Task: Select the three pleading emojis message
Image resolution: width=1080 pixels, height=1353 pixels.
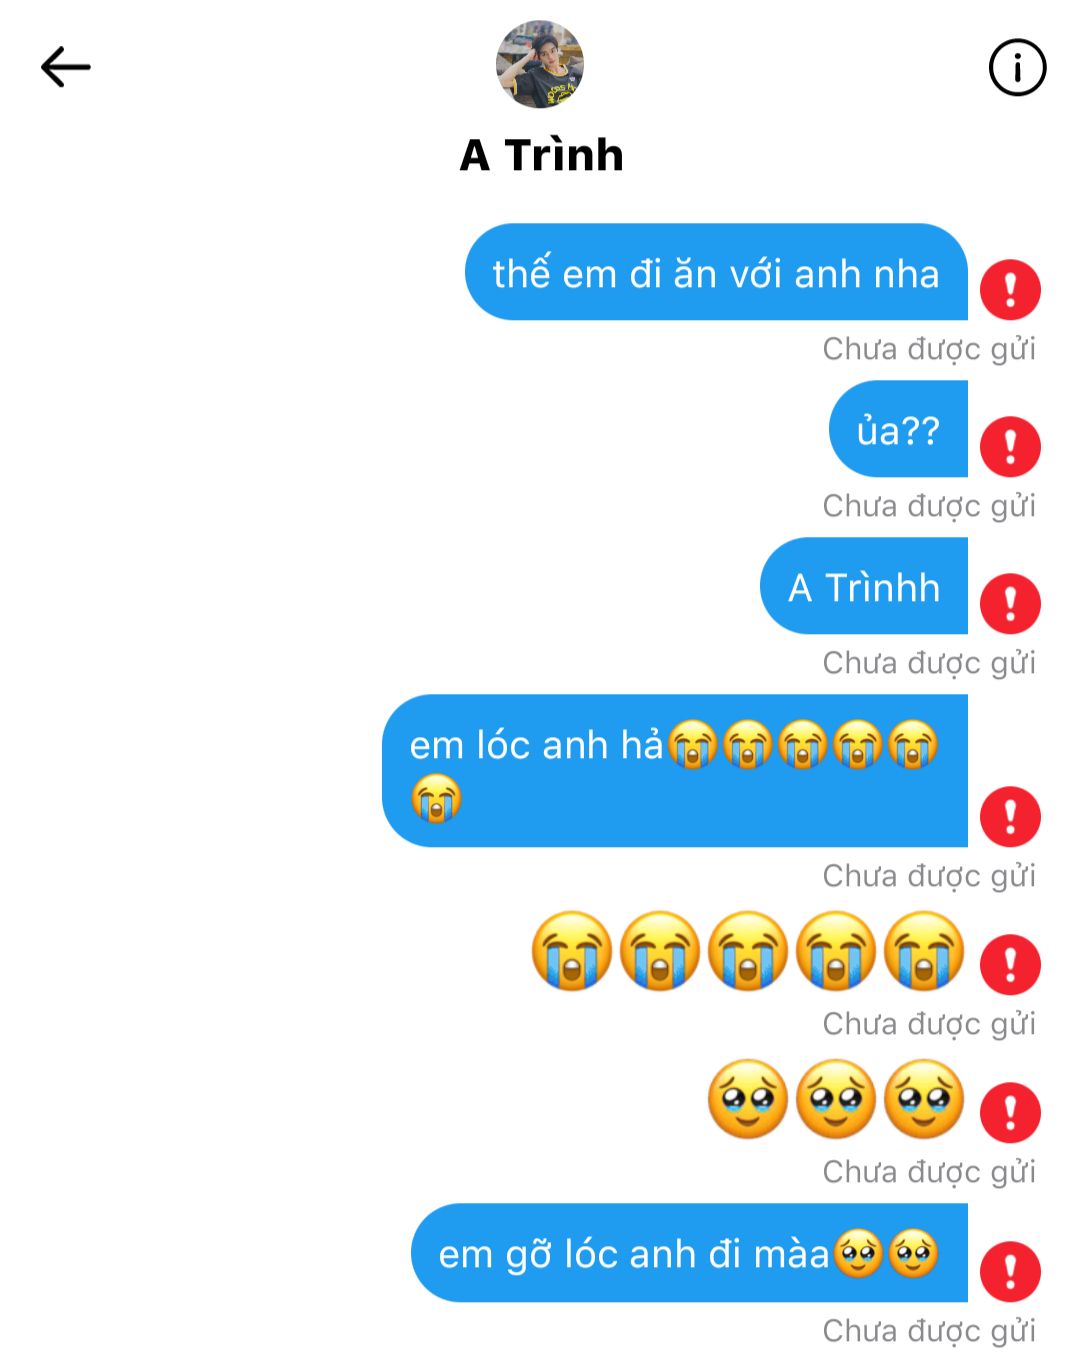Action: 836,1099
